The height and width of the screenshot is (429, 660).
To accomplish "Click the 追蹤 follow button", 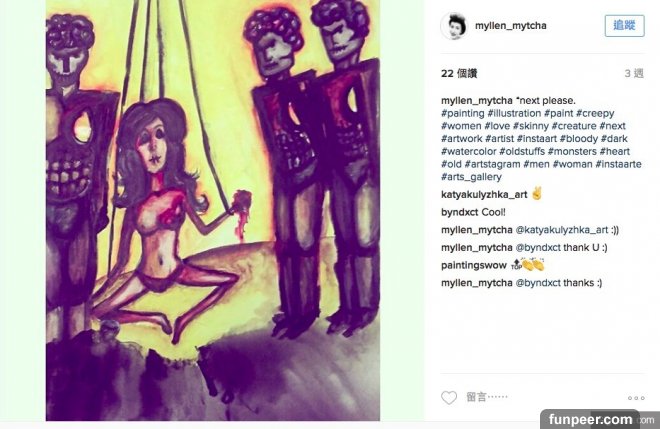I will [x=624, y=26].
